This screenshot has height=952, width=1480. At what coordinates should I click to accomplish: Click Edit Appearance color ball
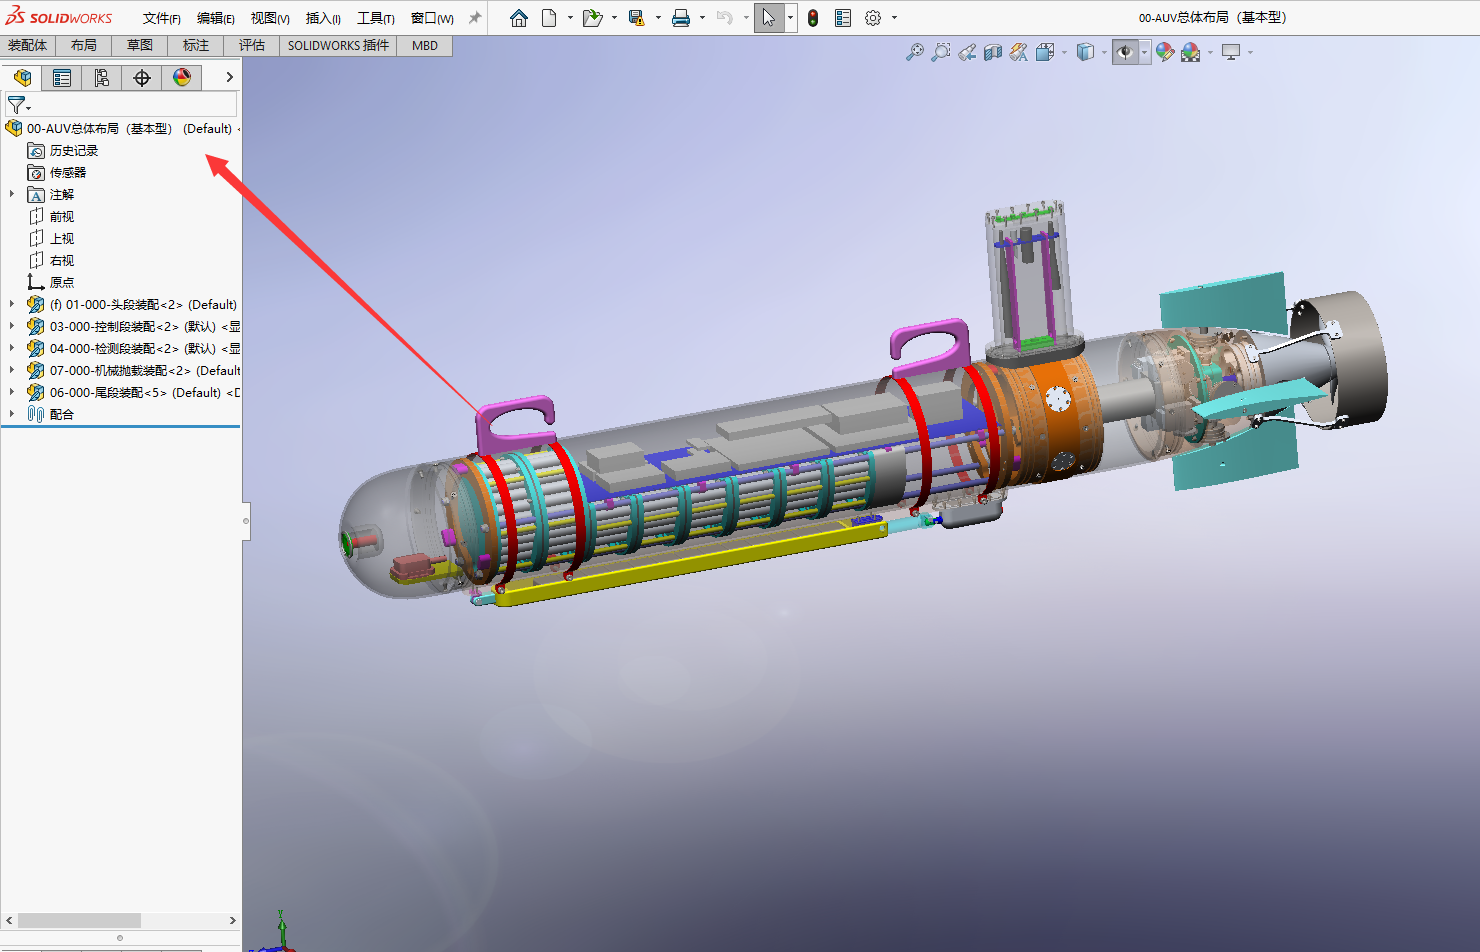click(x=1165, y=52)
